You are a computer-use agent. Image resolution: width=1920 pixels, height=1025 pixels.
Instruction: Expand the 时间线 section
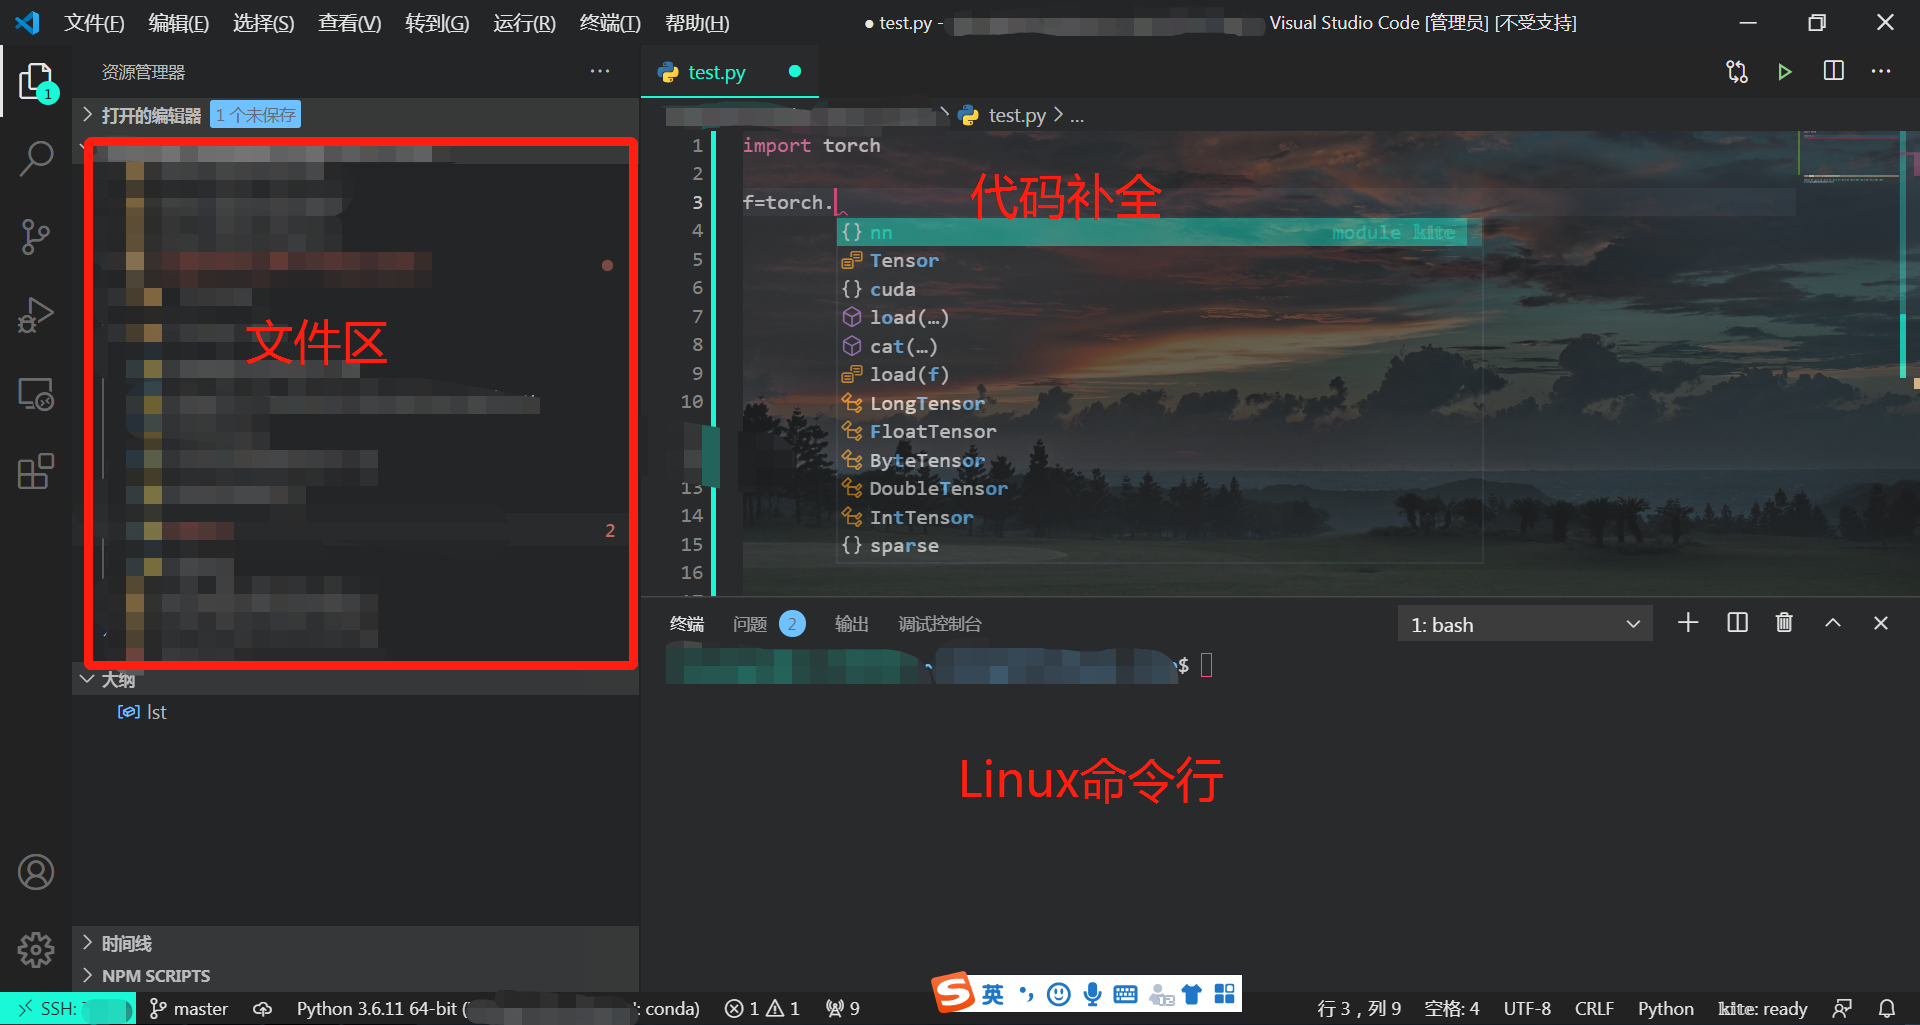click(355, 943)
